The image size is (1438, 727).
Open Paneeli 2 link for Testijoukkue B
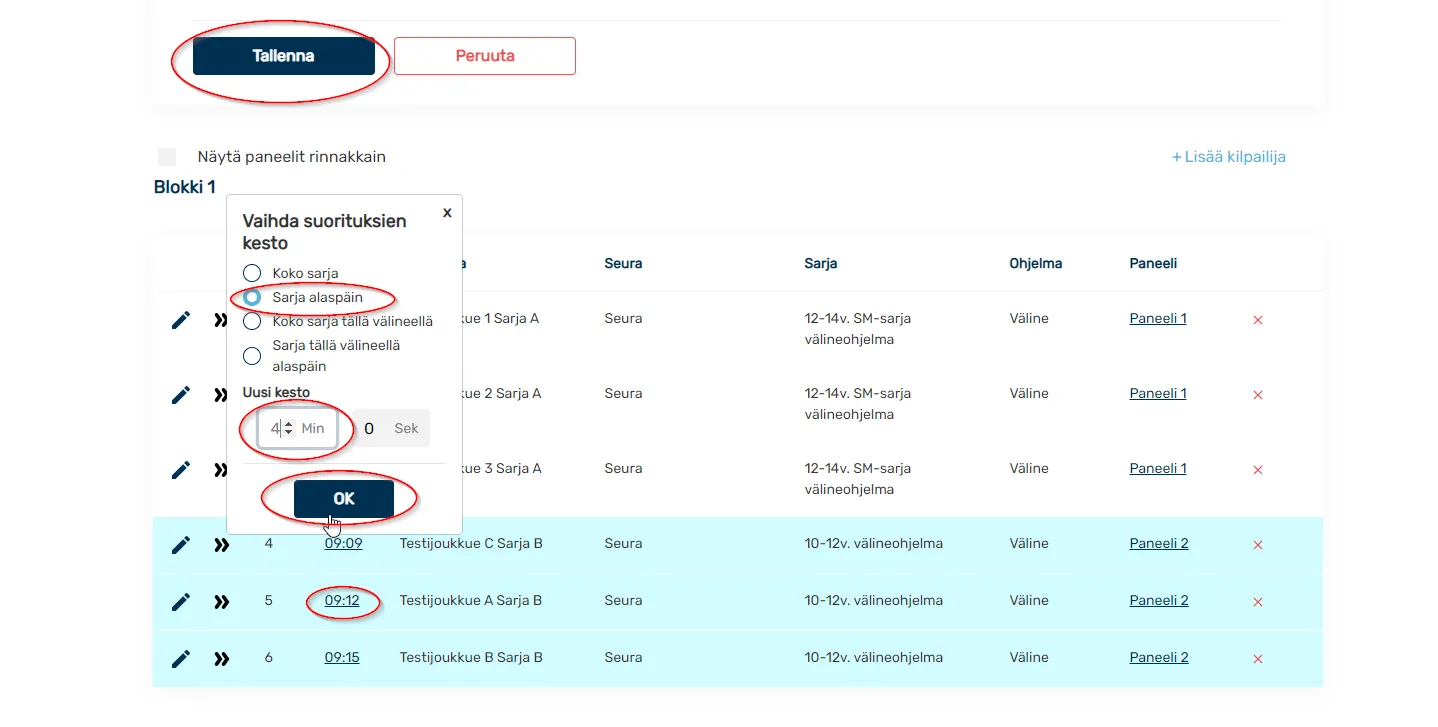pyautogui.click(x=1159, y=658)
